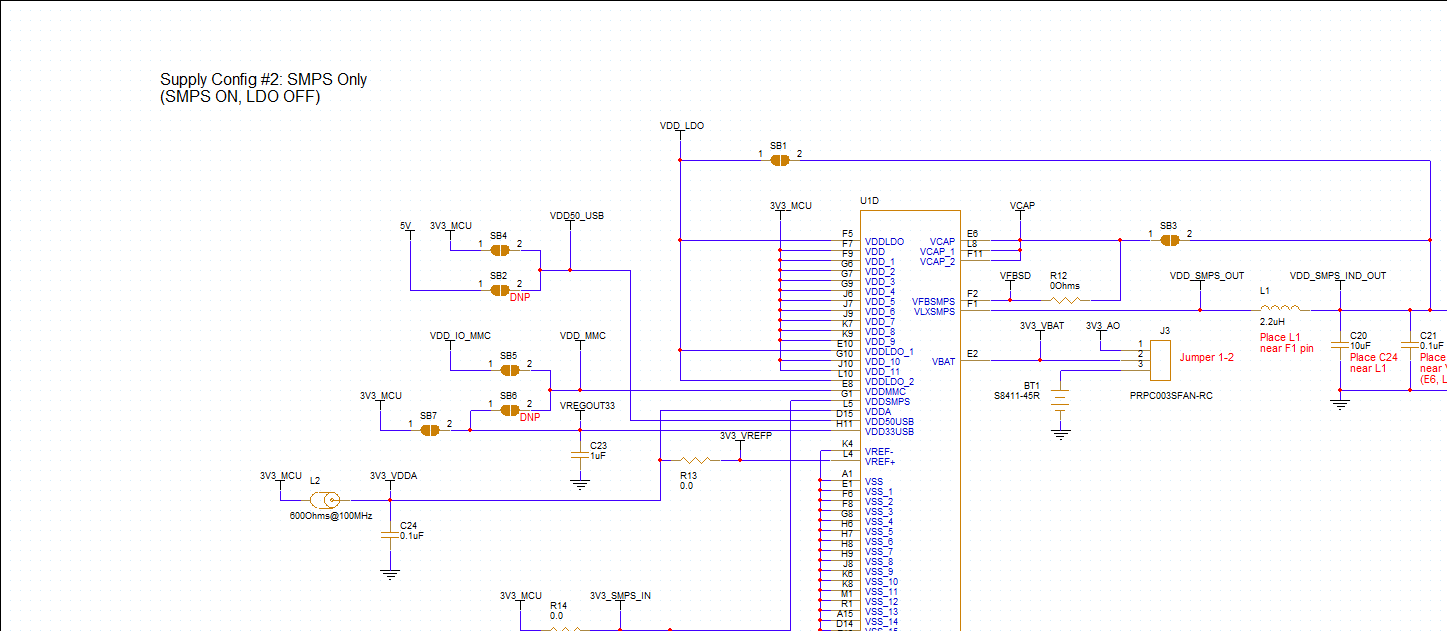Select the red 'Jumper 1-2' note
This screenshot has width=1447, height=631.
tap(1206, 357)
